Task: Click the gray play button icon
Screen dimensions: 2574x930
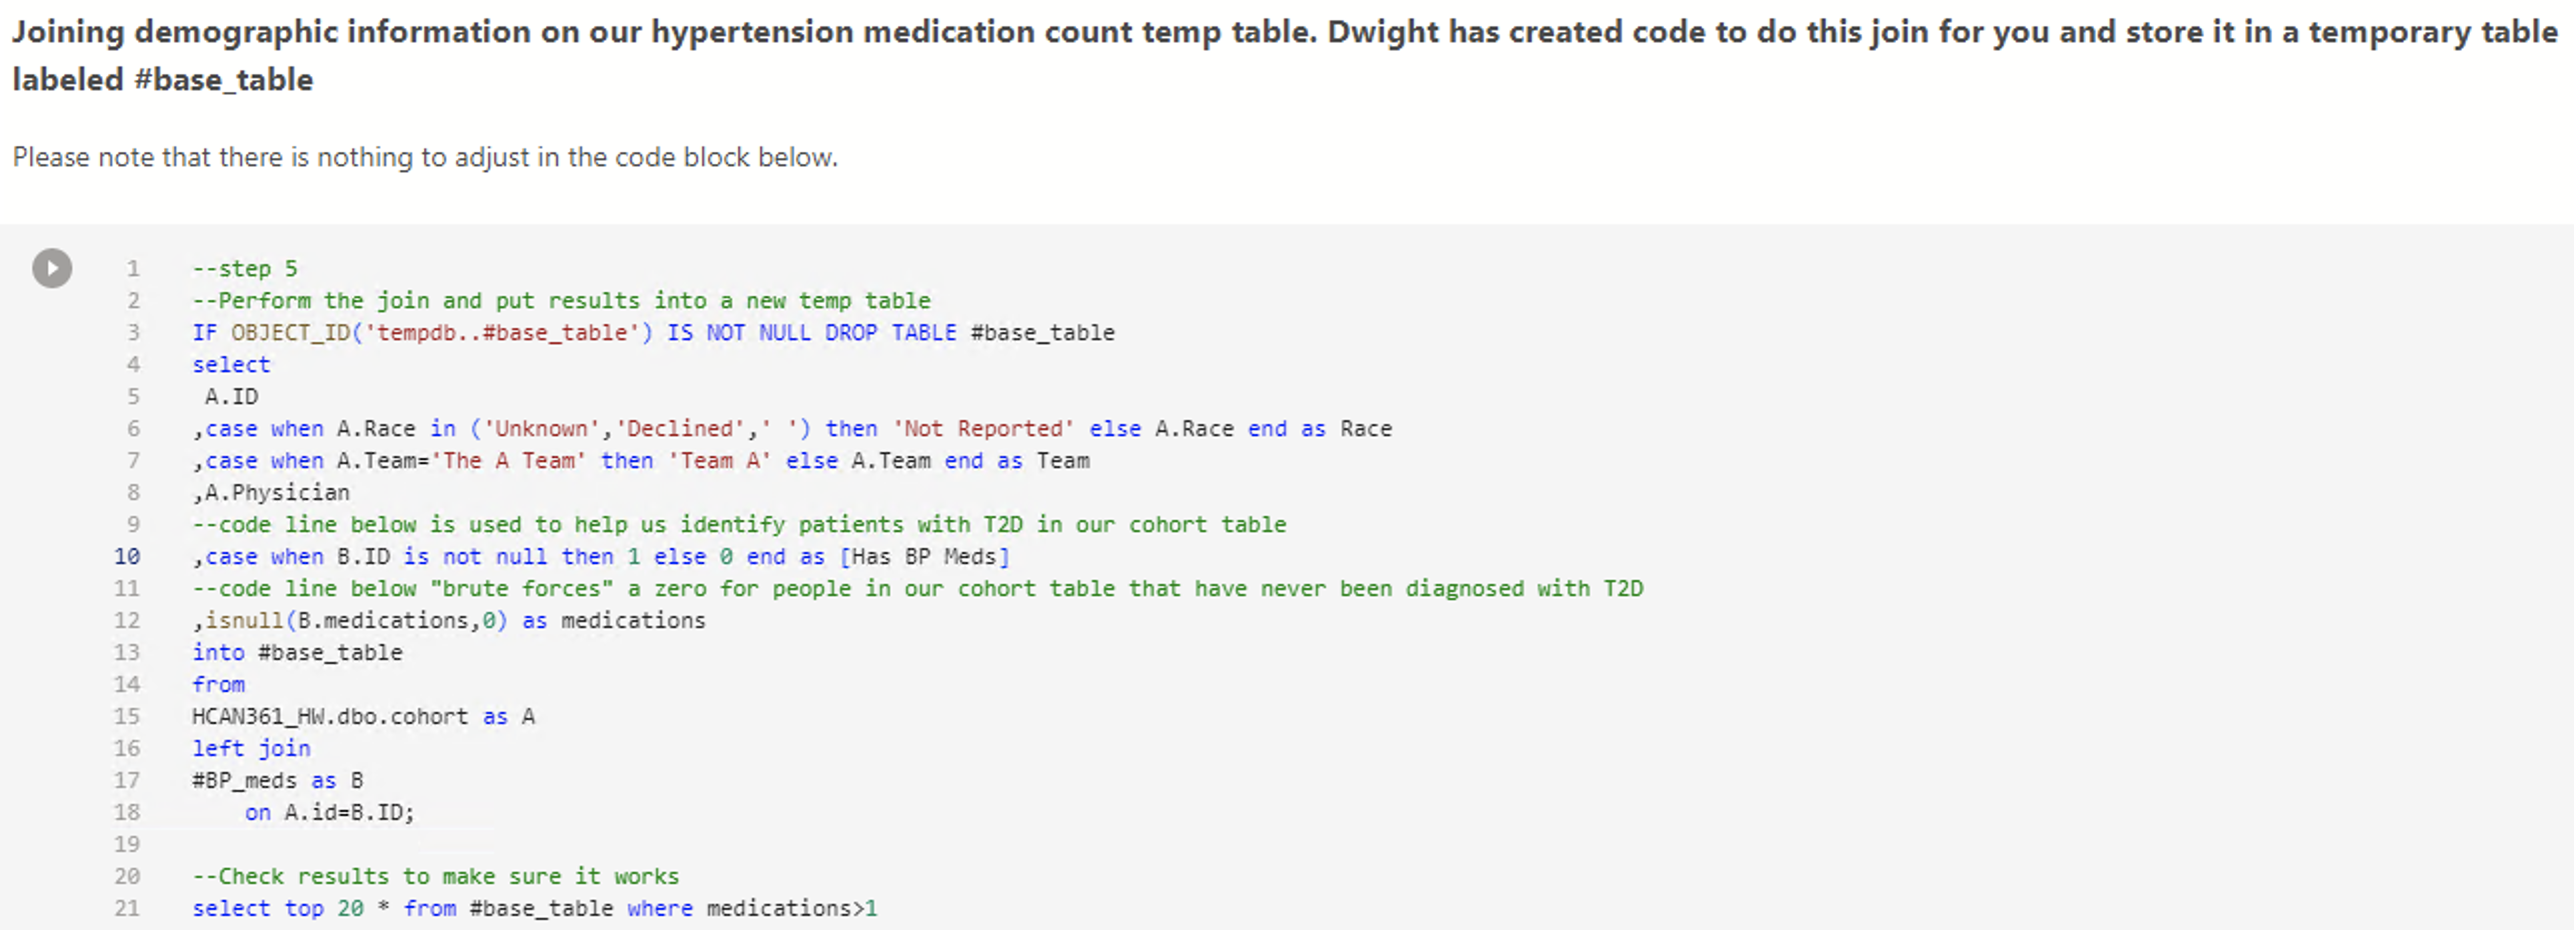Action: click(51, 267)
